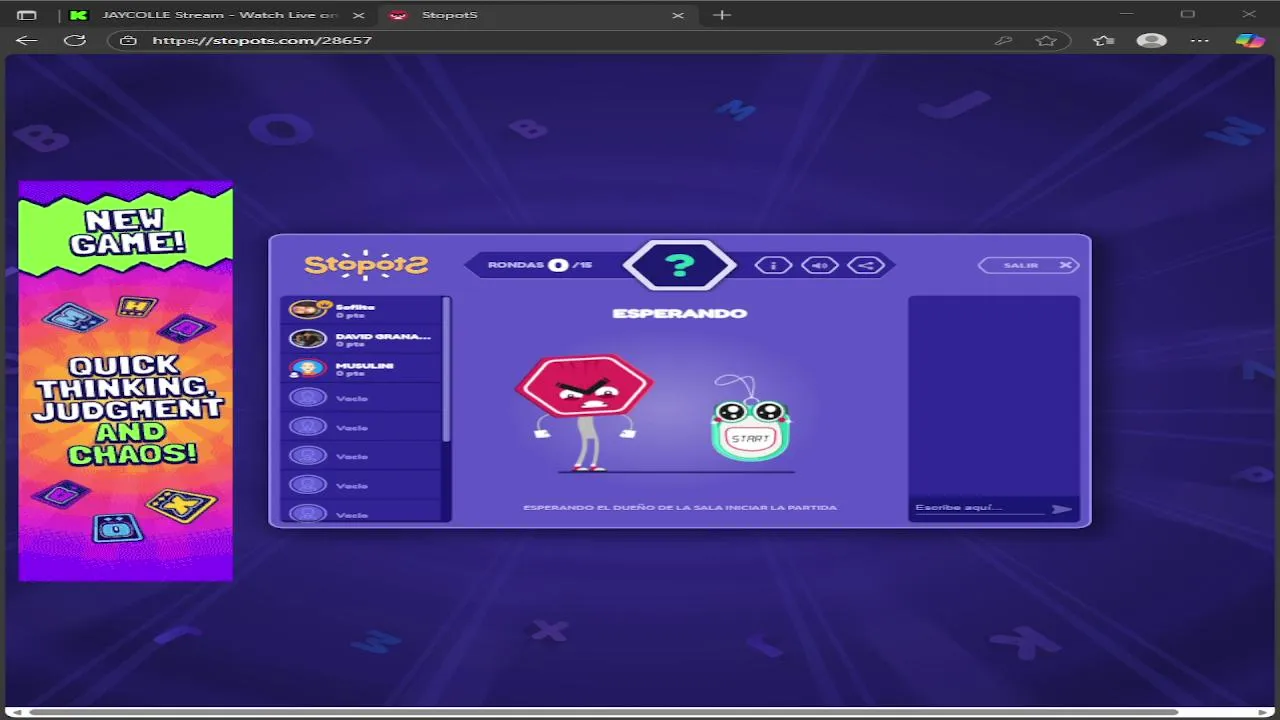Click the START timer character
This screenshot has width=1280, height=720.
pos(750,418)
